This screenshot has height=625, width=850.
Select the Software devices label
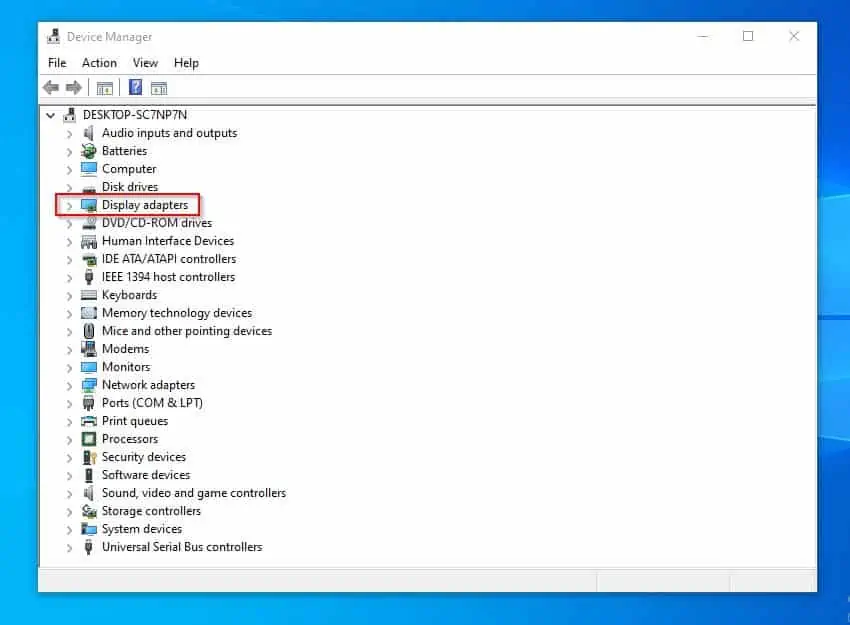pyautogui.click(x=146, y=475)
